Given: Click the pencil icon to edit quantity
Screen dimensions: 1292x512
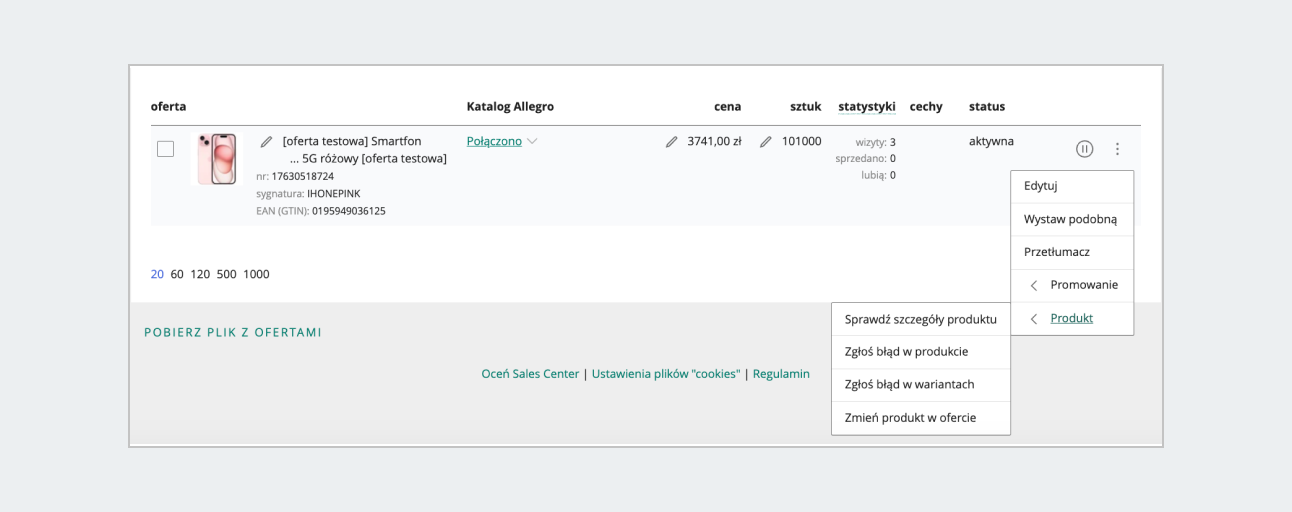Looking at the screenshot, I should (766, 142).
